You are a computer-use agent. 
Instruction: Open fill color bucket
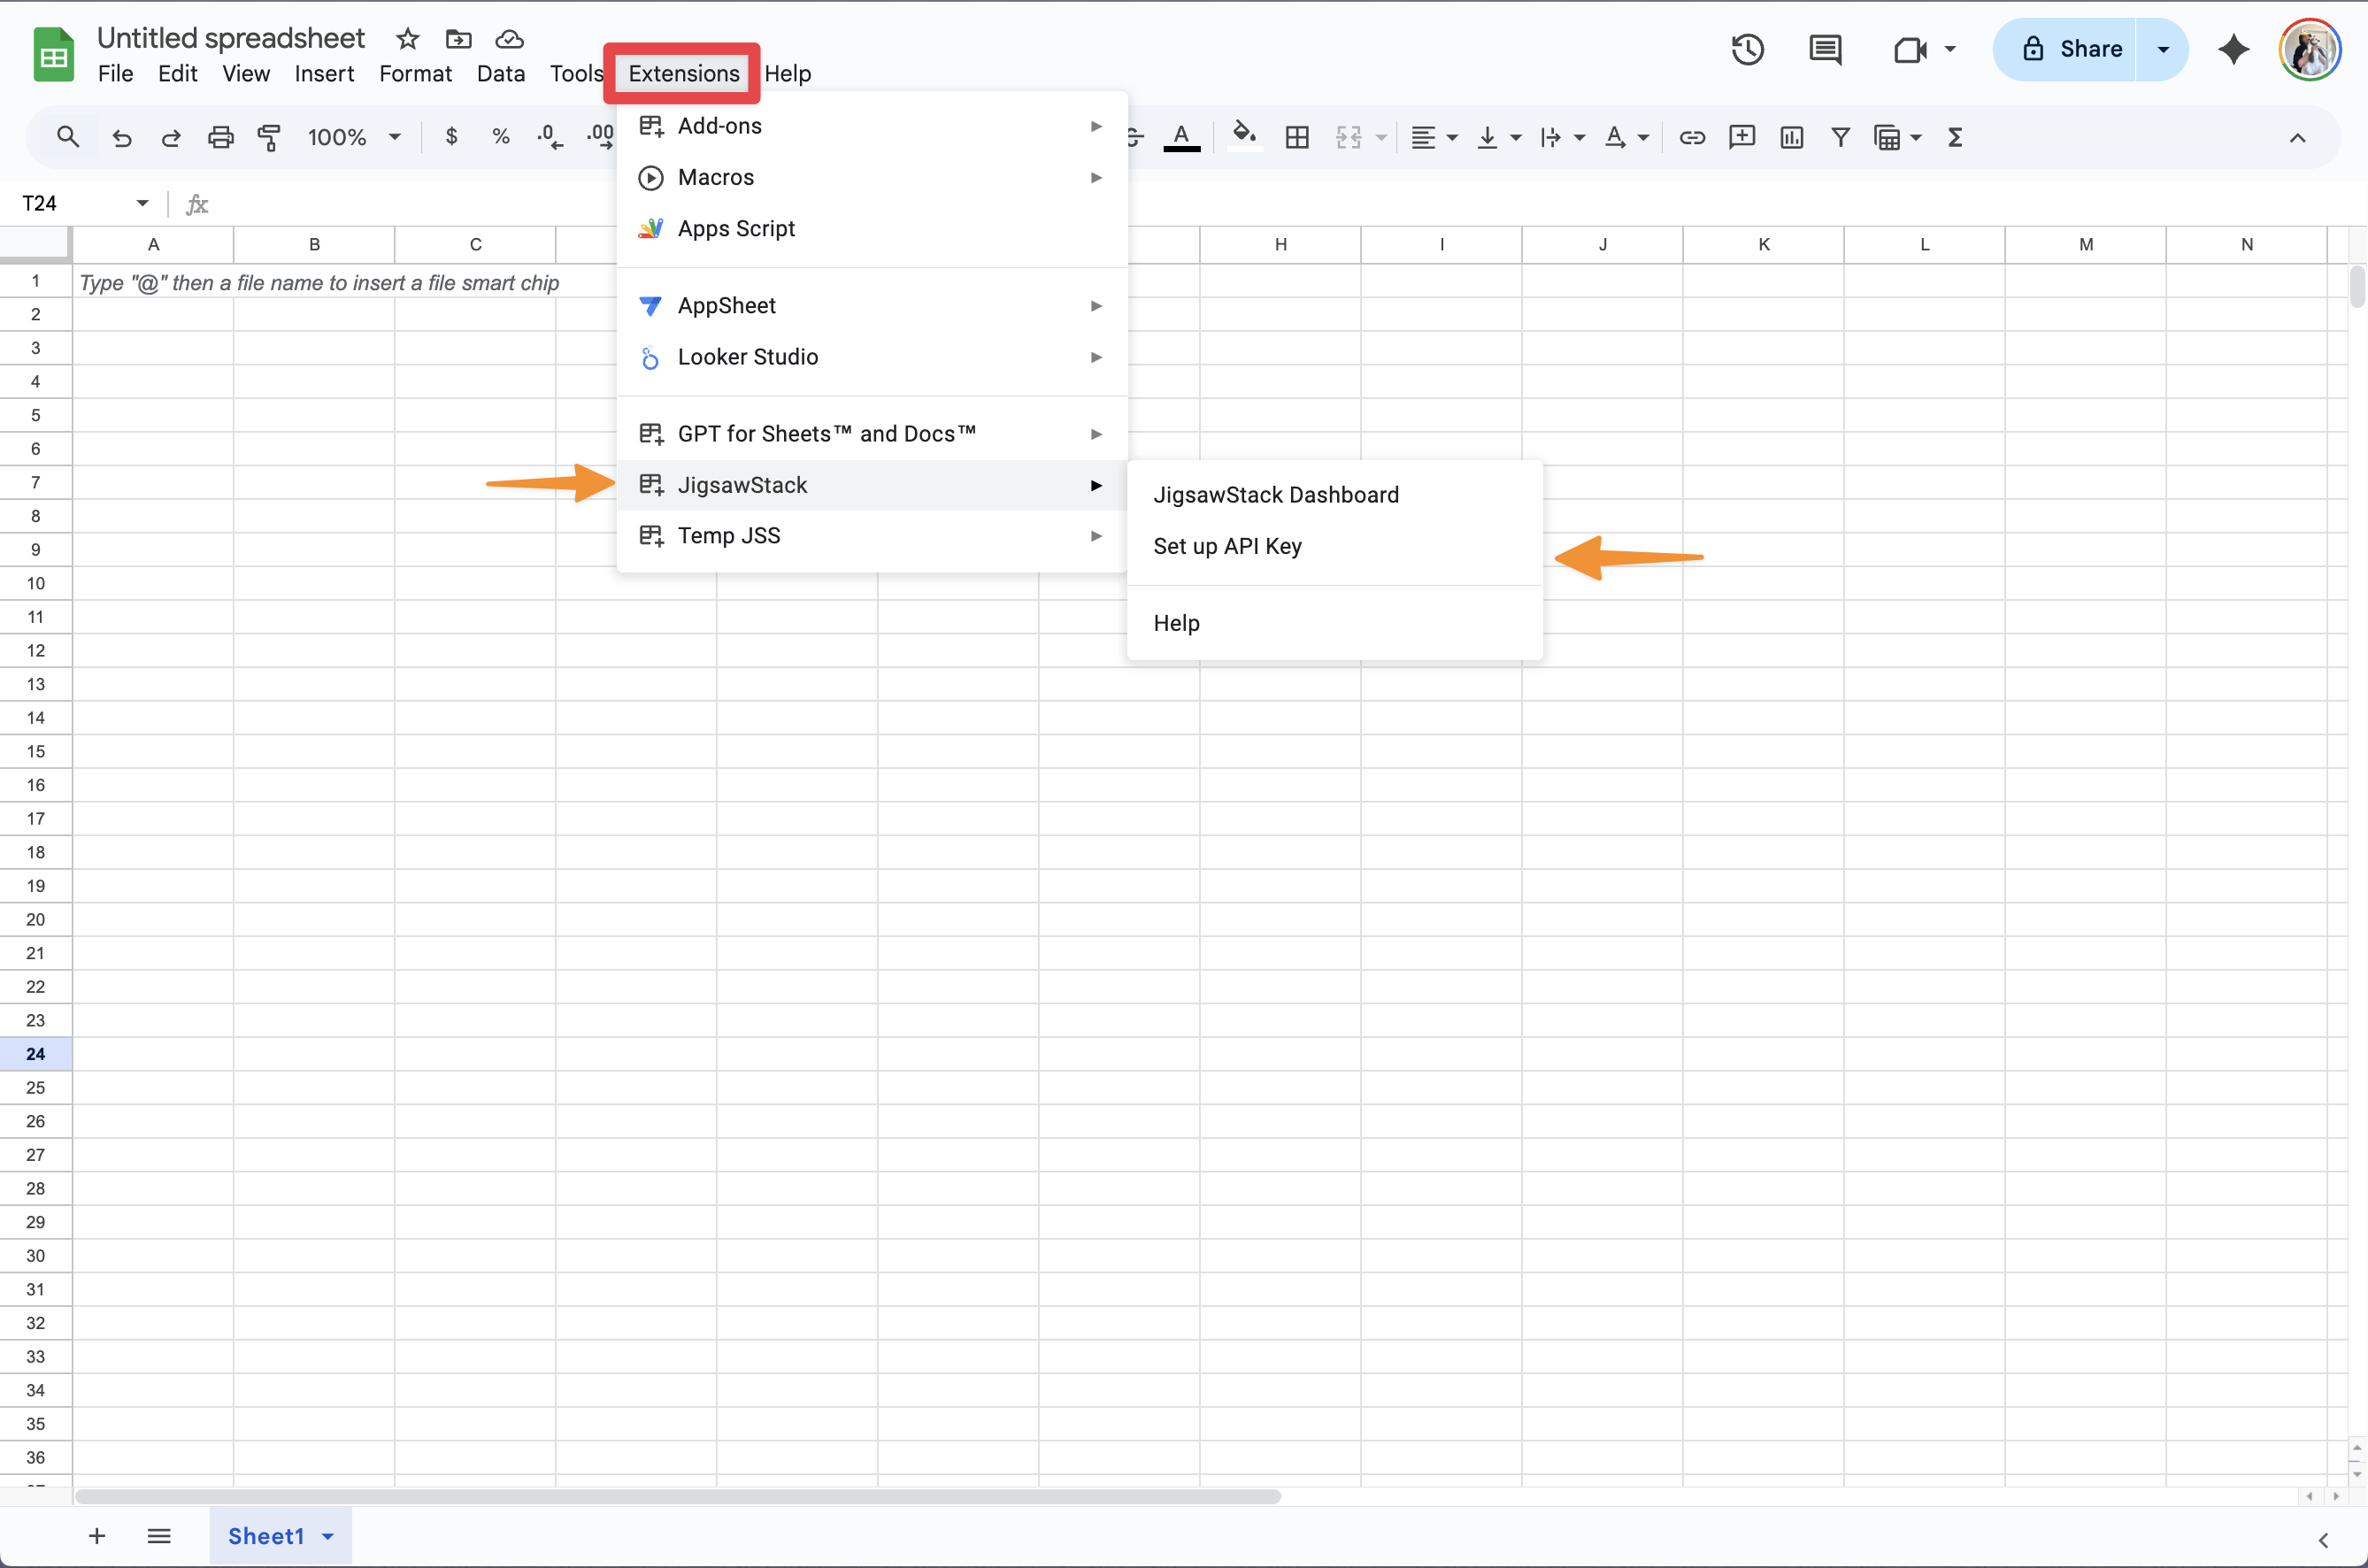click(x=1244, y=137)
